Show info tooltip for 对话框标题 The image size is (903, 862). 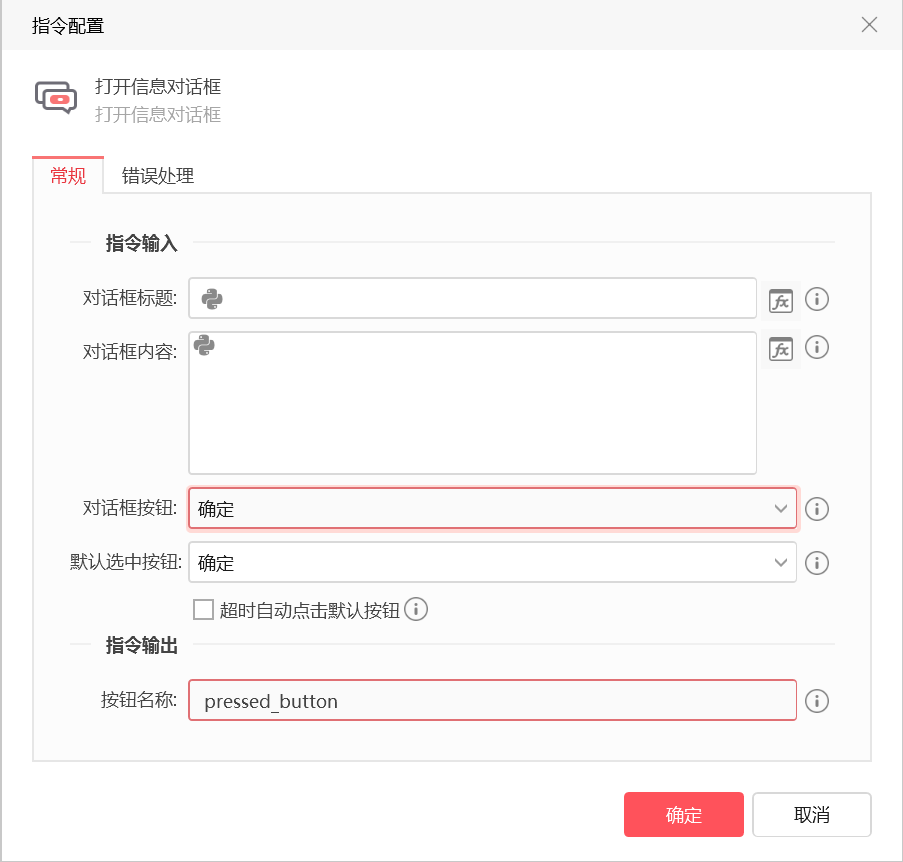tap(817, 299)
